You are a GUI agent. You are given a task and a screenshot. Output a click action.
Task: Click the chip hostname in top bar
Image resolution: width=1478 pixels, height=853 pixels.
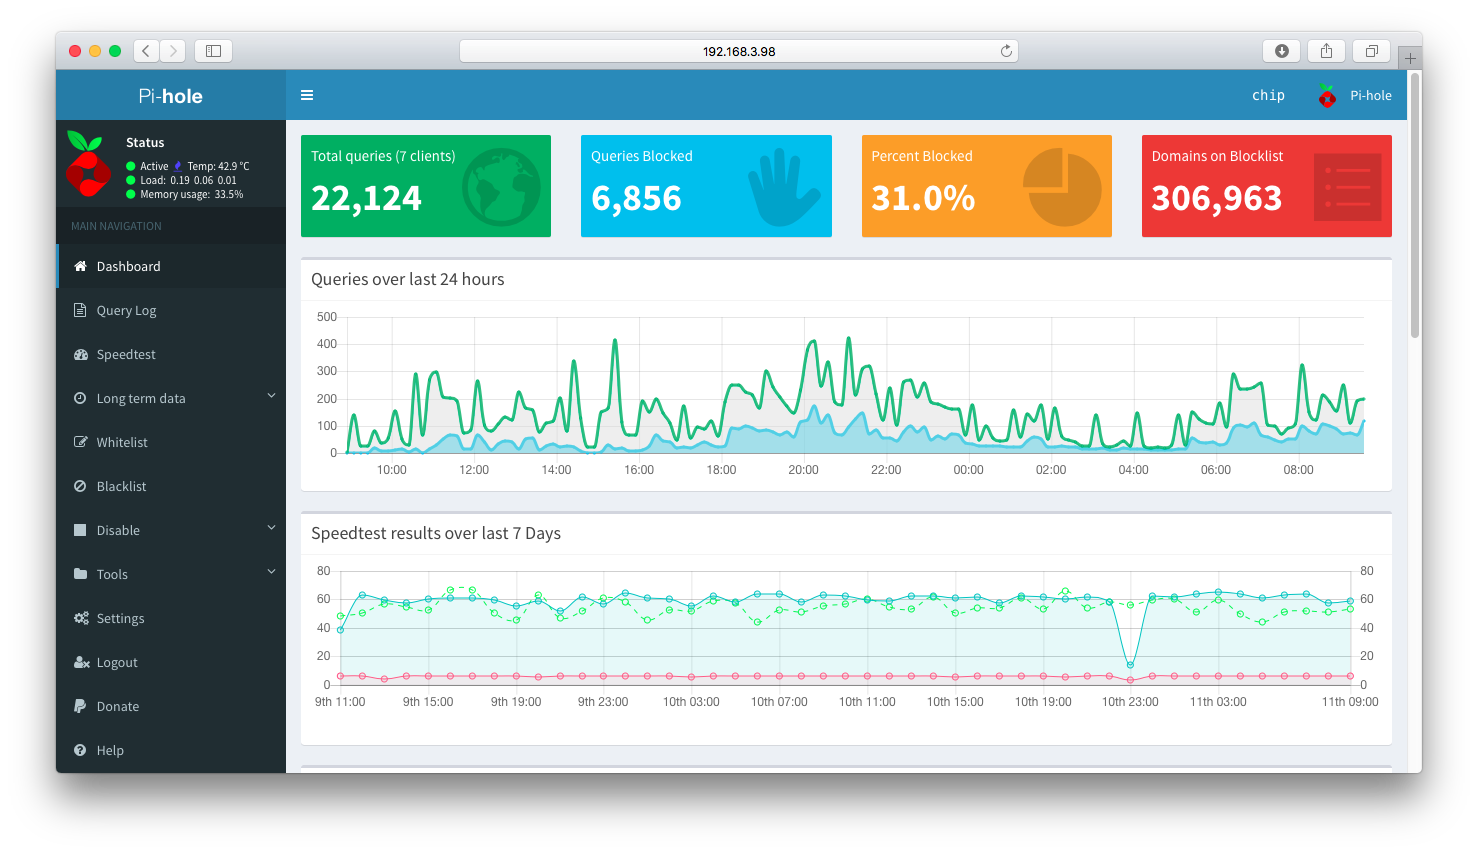[1268, 95]
